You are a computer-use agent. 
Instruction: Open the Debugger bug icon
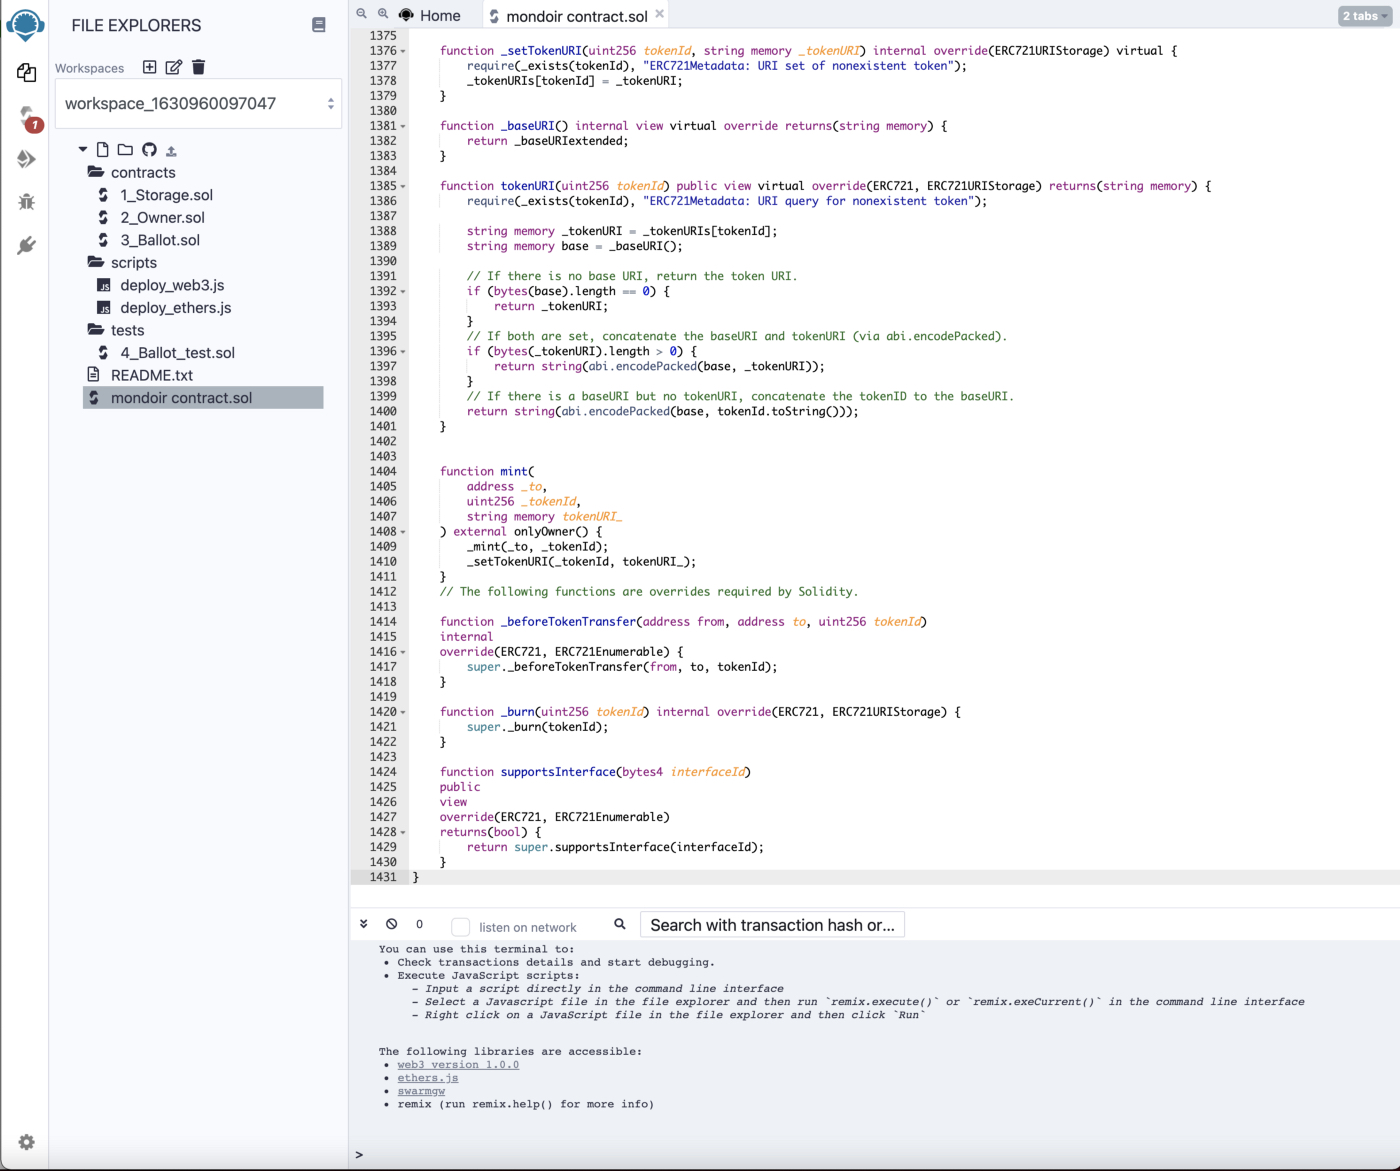point(26,202)
